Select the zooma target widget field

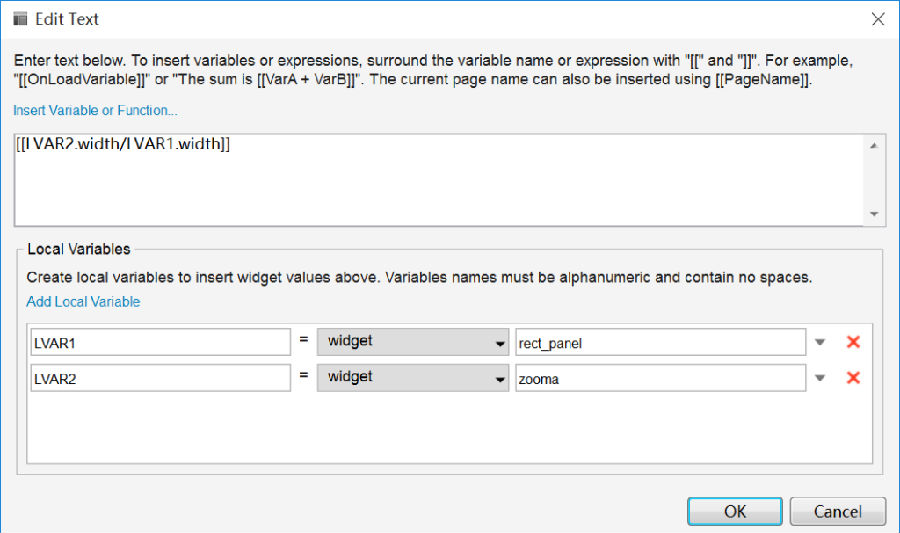click(x=660, y=378)
